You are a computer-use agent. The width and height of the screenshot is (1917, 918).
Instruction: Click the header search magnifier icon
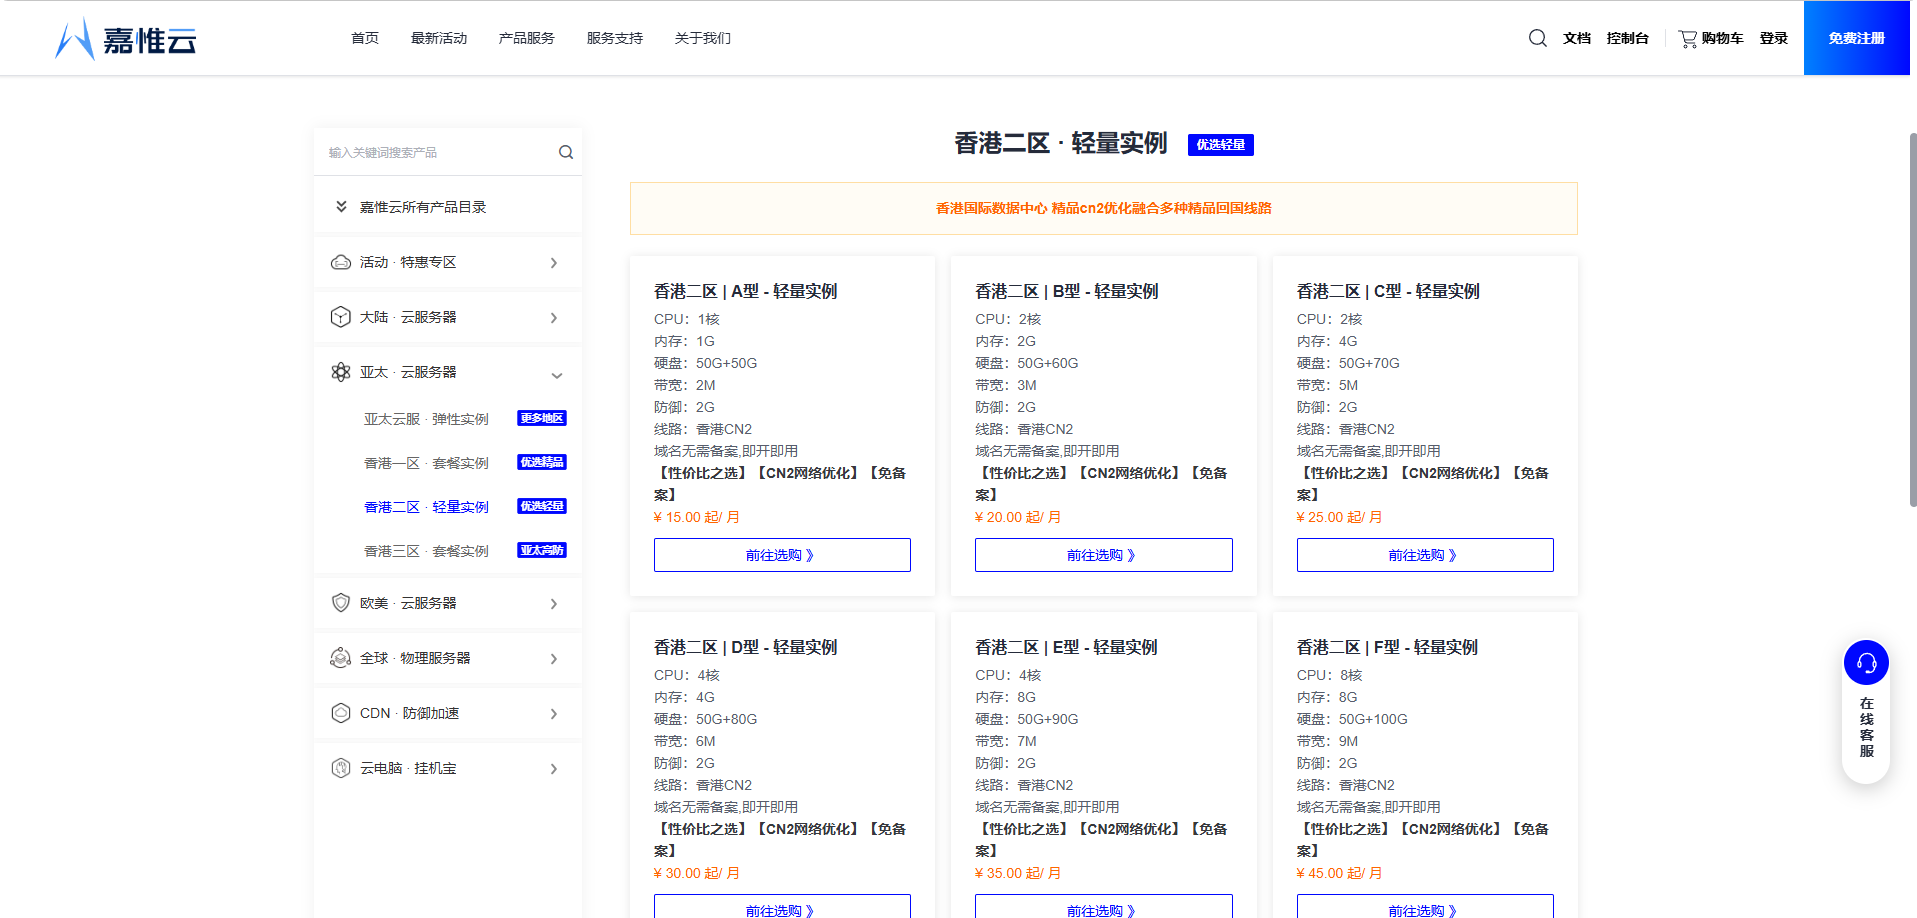click(1537, 37)
